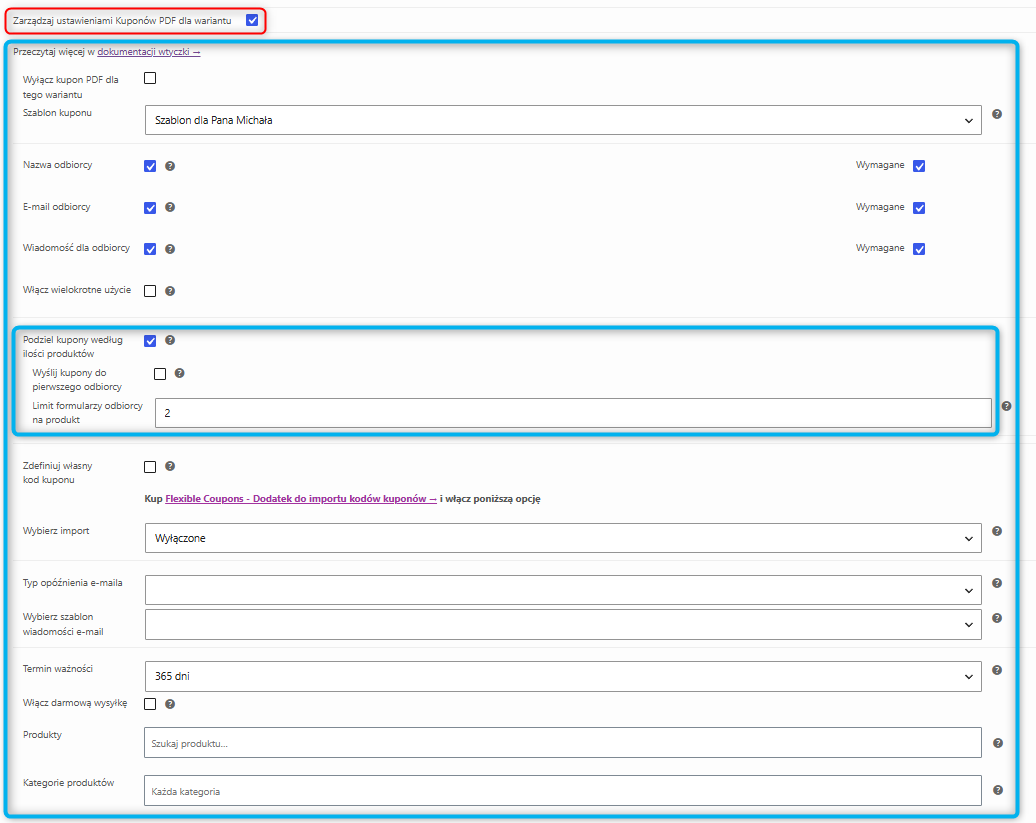
Task: Focus Szukaj produktu search field
Action: click(x=563, y=742)
